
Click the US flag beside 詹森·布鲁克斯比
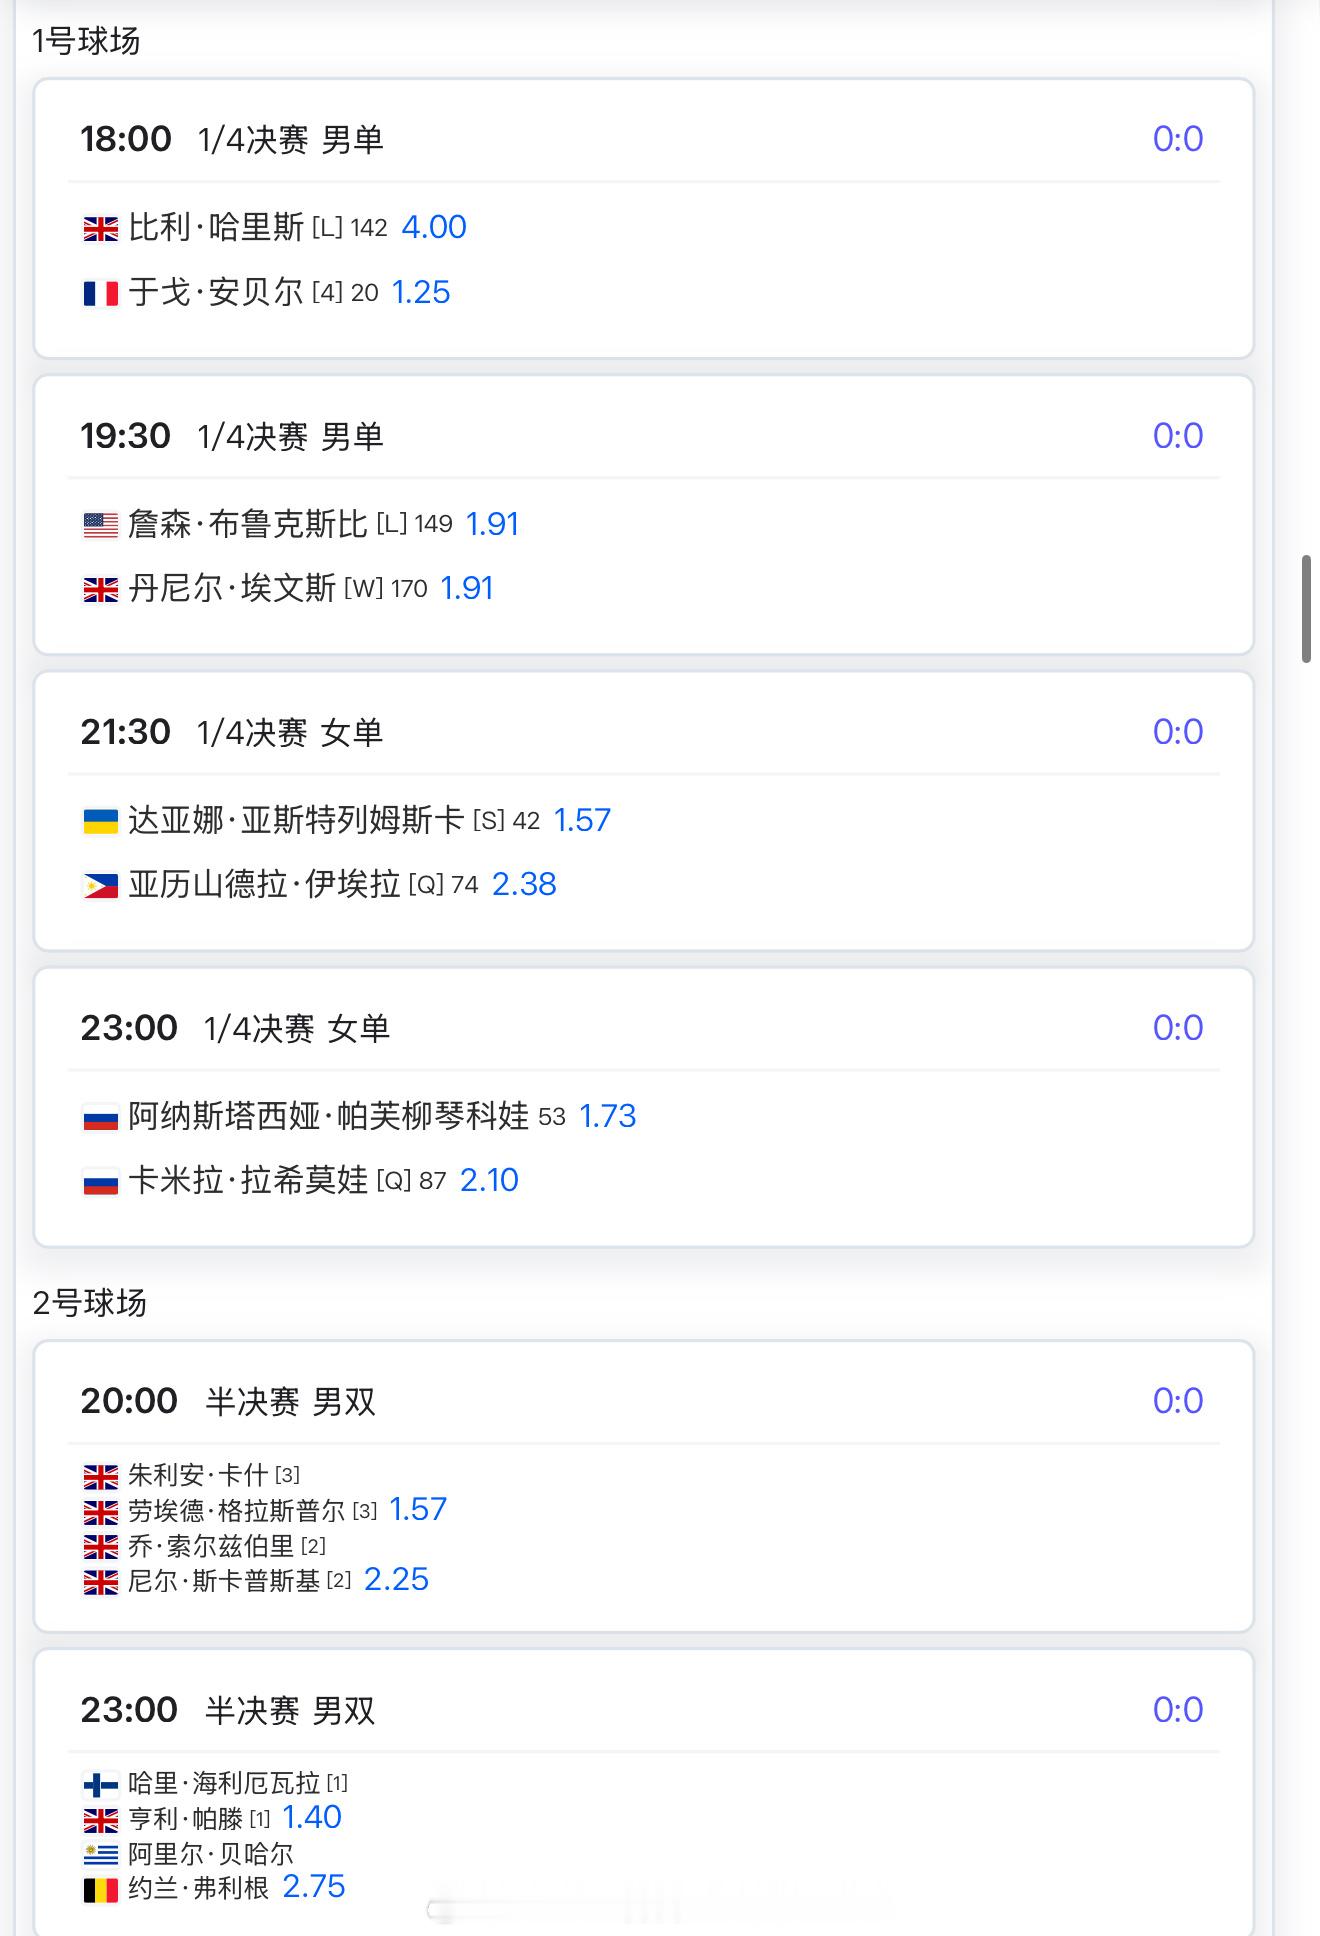click(x=100, y=525)
